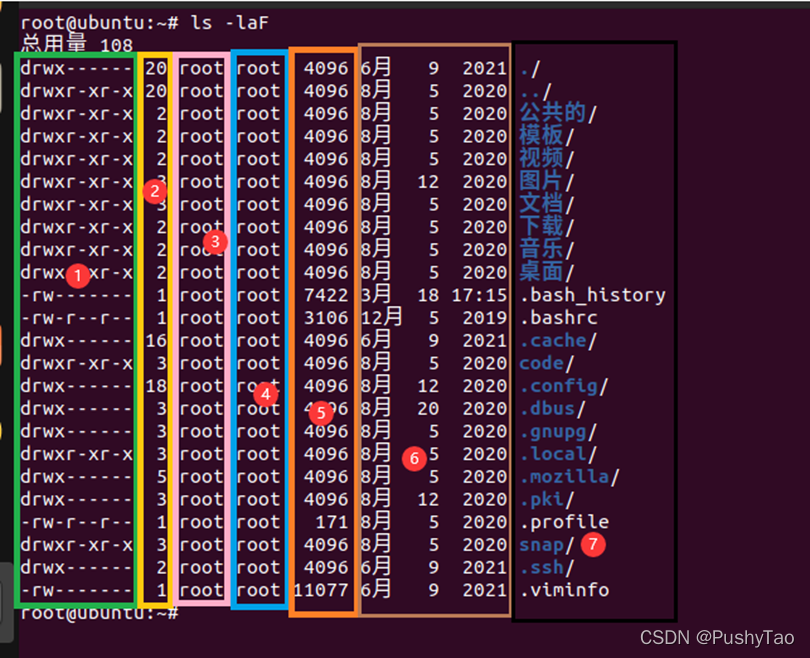The width and height of the screenshot is (810, 658).
Task: Click permissions '-rw-r--r--' of .profile row
Action: pyautogui.click(x=76, y=522)
